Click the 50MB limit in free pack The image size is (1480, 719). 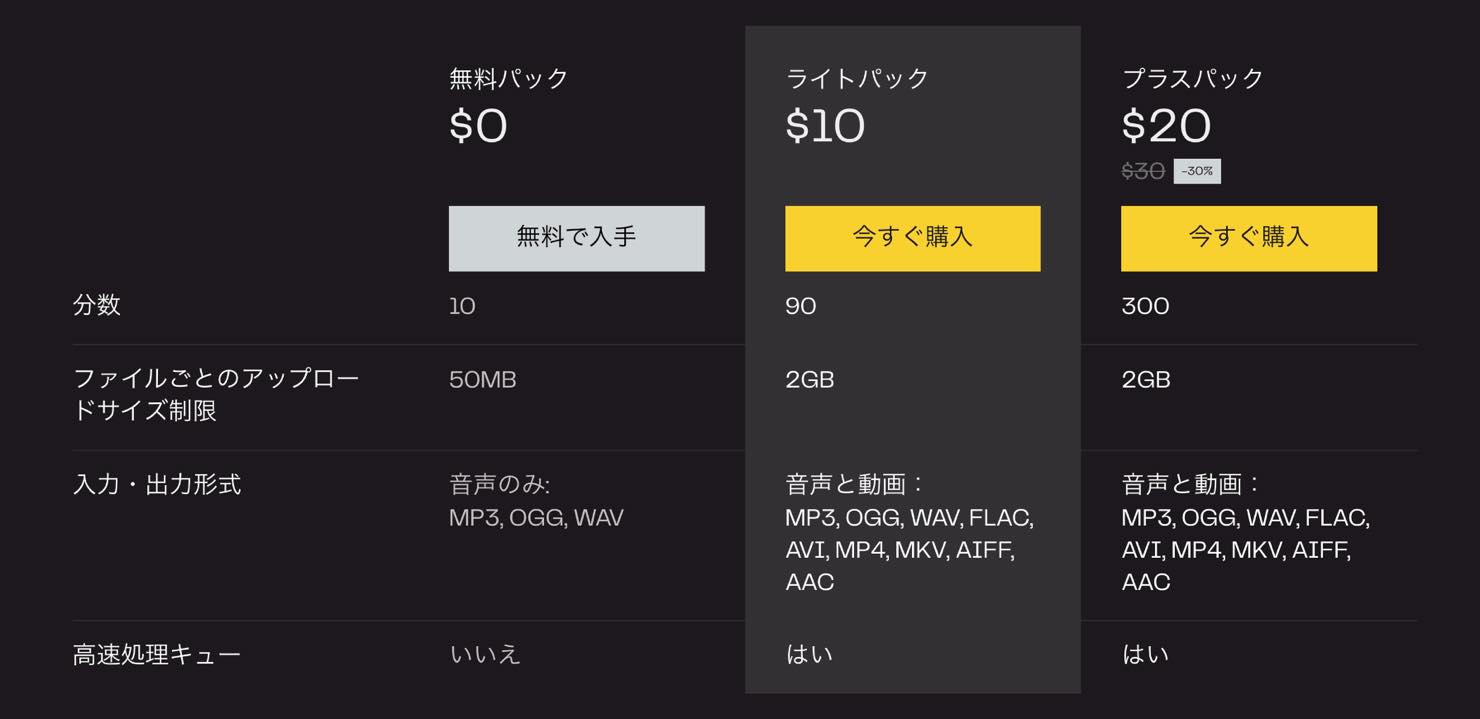(483, 380)
